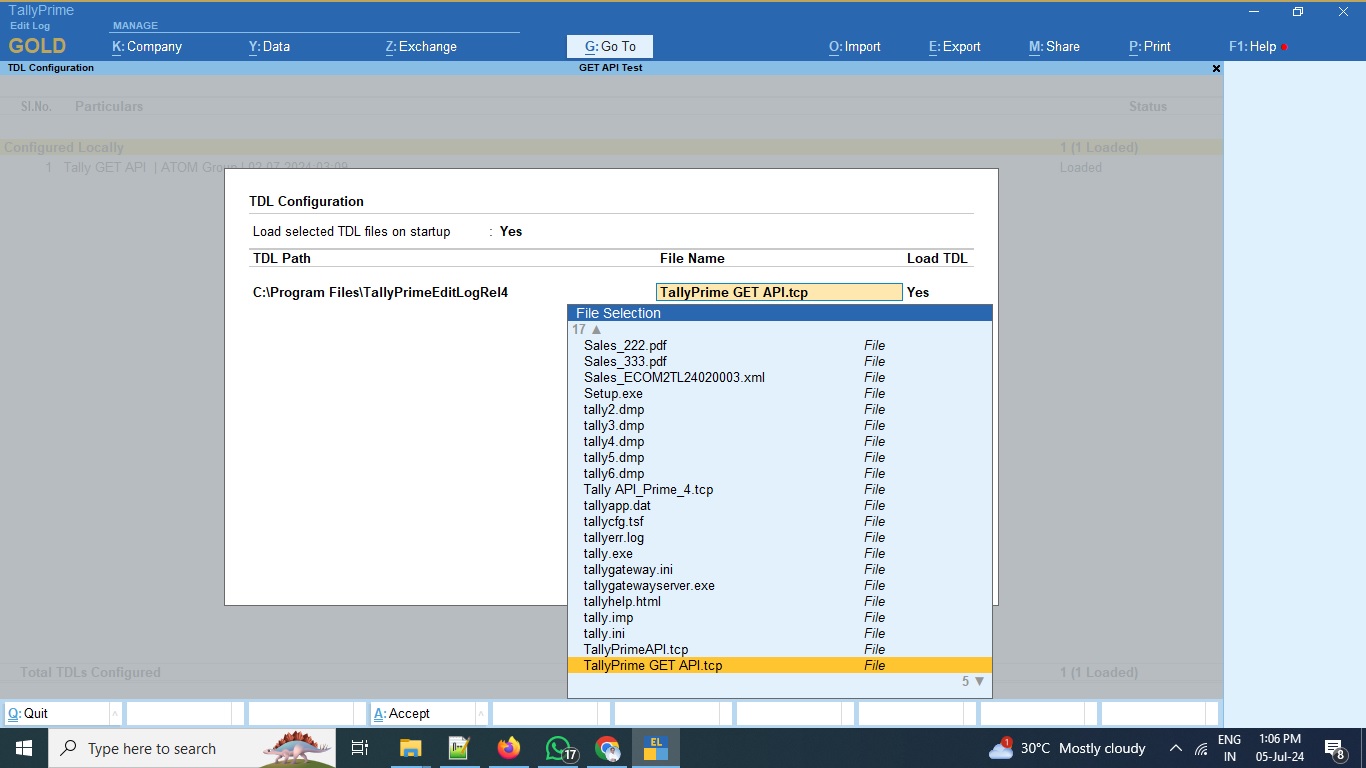Select tallyapp.dat file

(x=780, y=505)
